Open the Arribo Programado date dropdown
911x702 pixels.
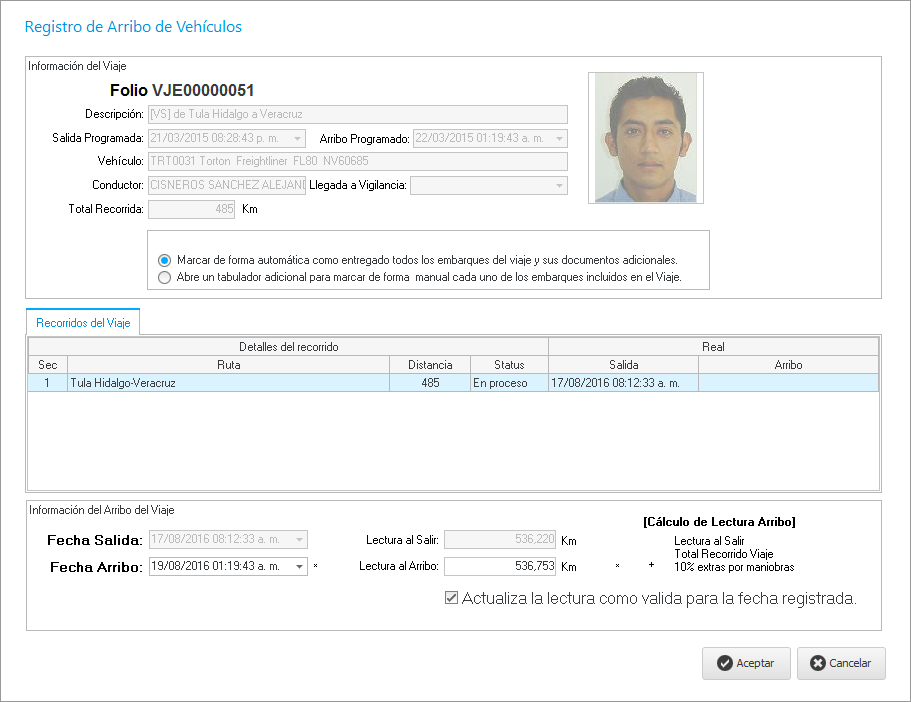click(x=558, y=139)
